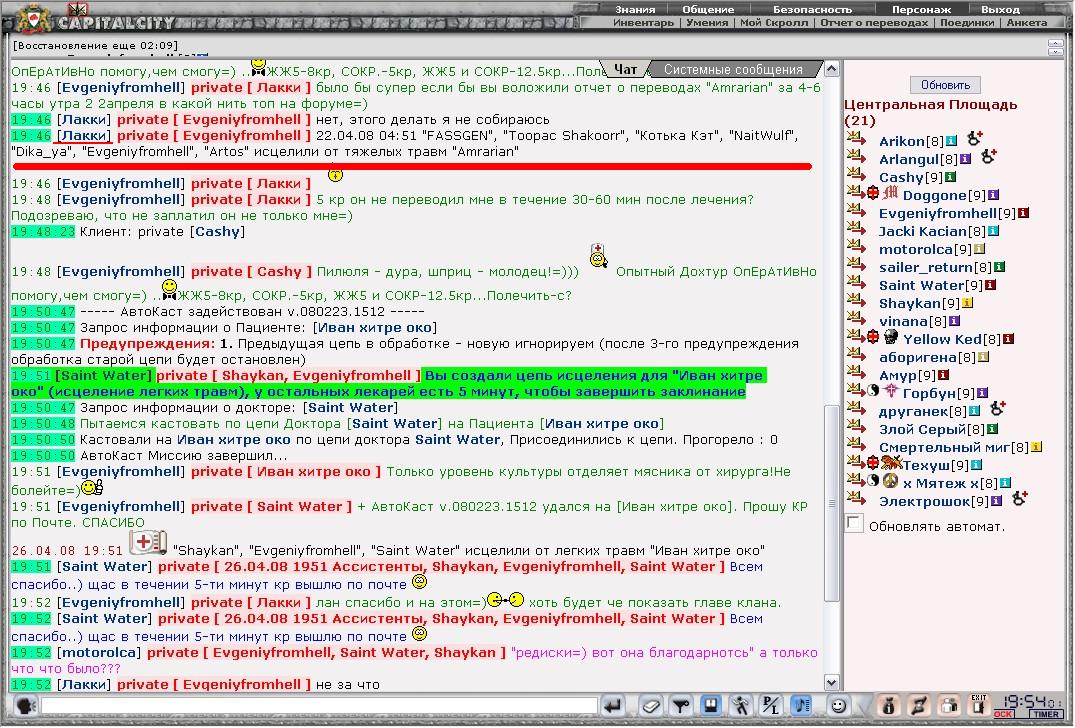This screenshot has height=728, width=1075.
Task: Enable the Обновлять автомат. checkbox
Action: pos(854,524)
